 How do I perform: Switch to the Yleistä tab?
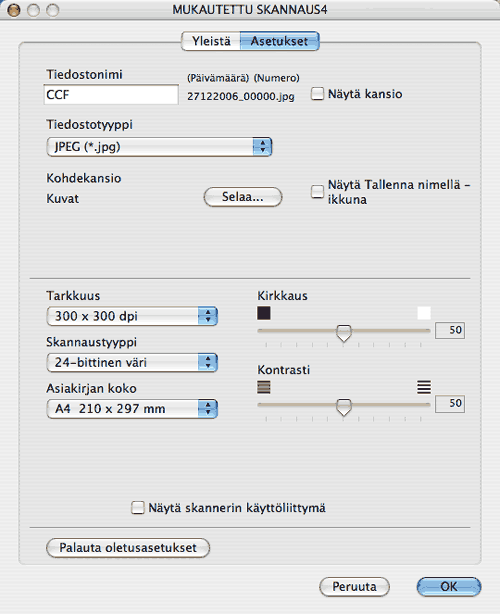[x=211, y=41]
